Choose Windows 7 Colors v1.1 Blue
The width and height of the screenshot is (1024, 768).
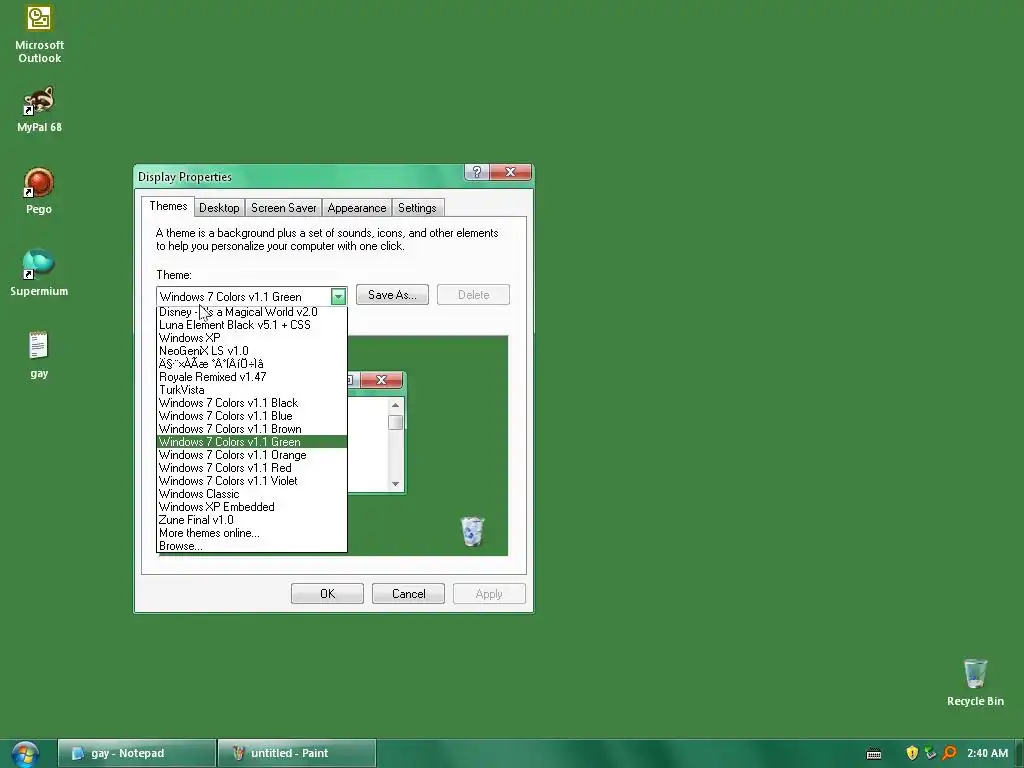tap(251, 416)
